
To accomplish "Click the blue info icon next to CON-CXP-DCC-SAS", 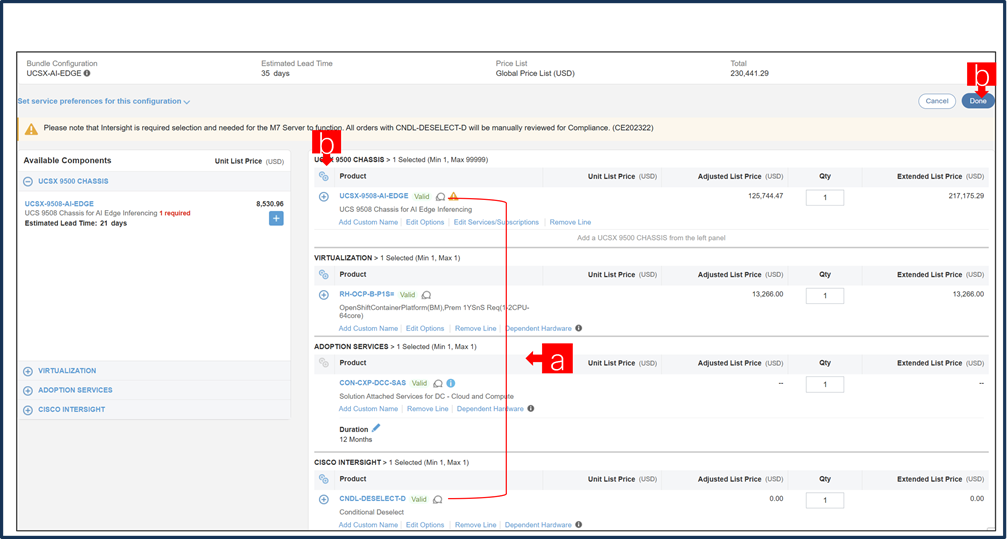I will pyautogui.click(x=451, y=383).
